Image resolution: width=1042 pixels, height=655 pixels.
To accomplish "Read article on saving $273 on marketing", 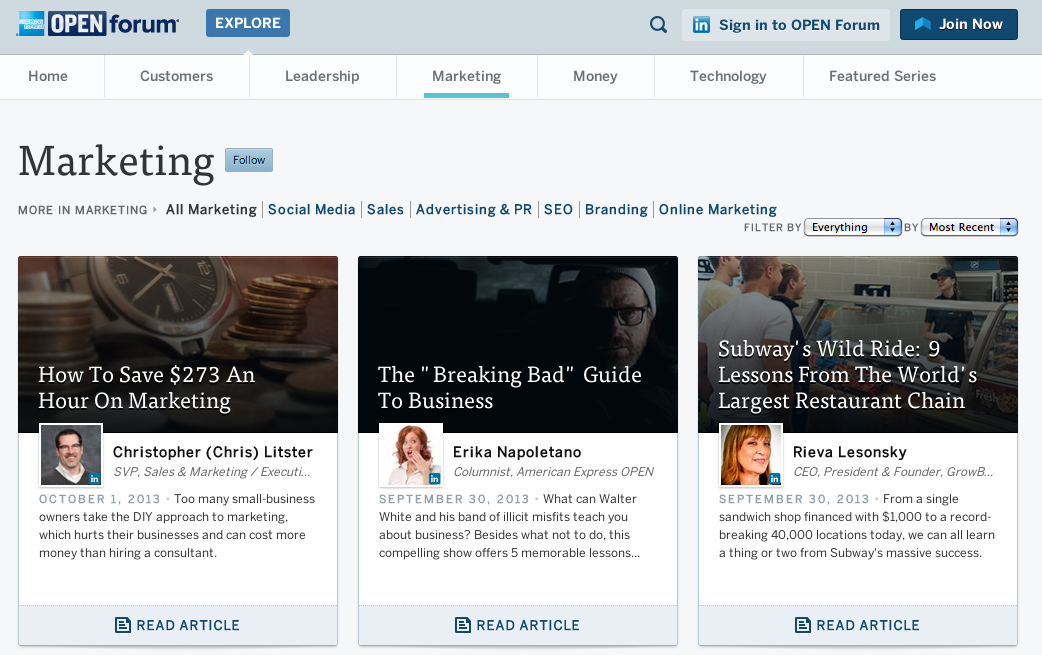I will point(178,625).
